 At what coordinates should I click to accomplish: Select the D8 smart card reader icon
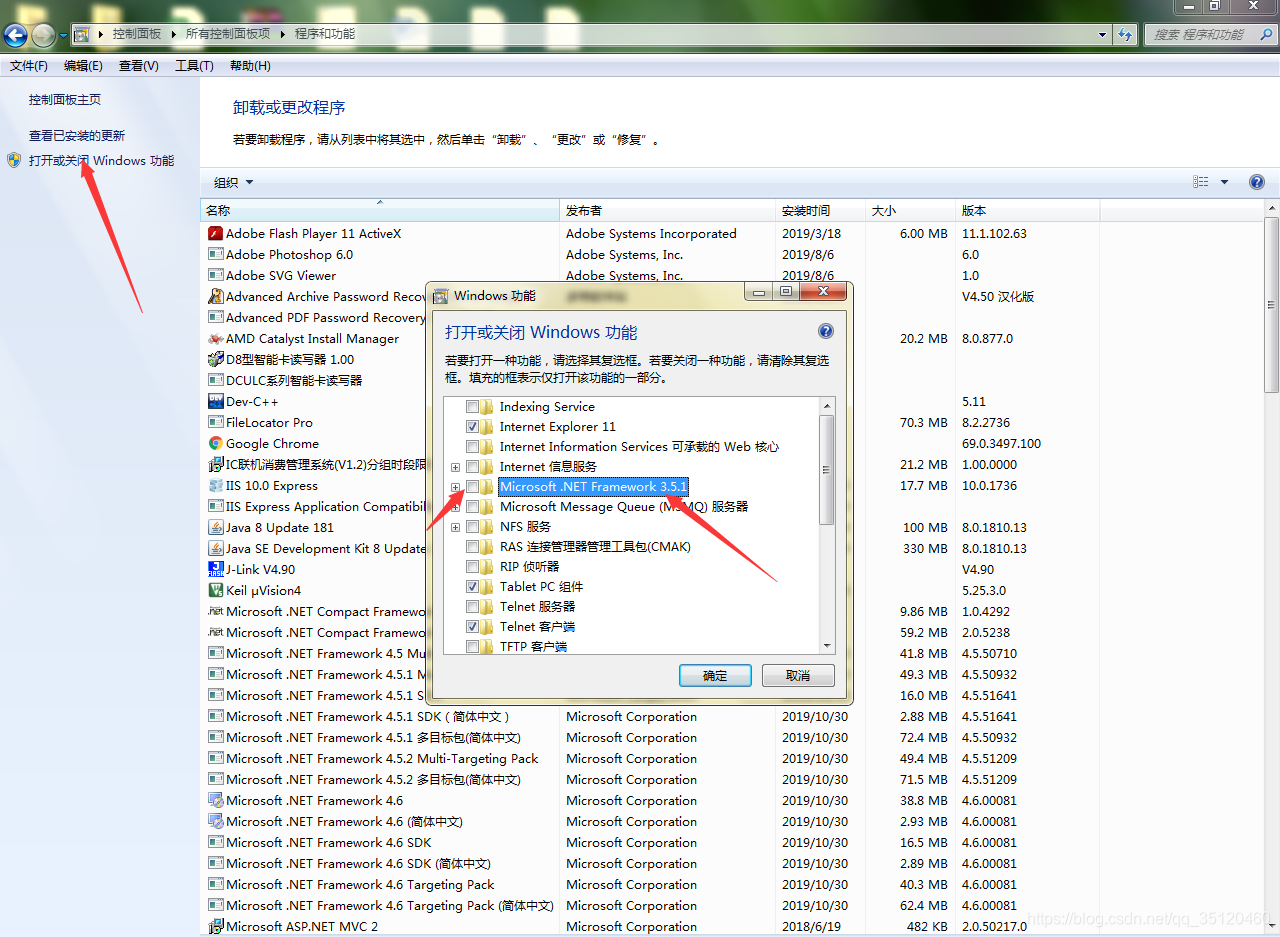click(x=215, y=359)
